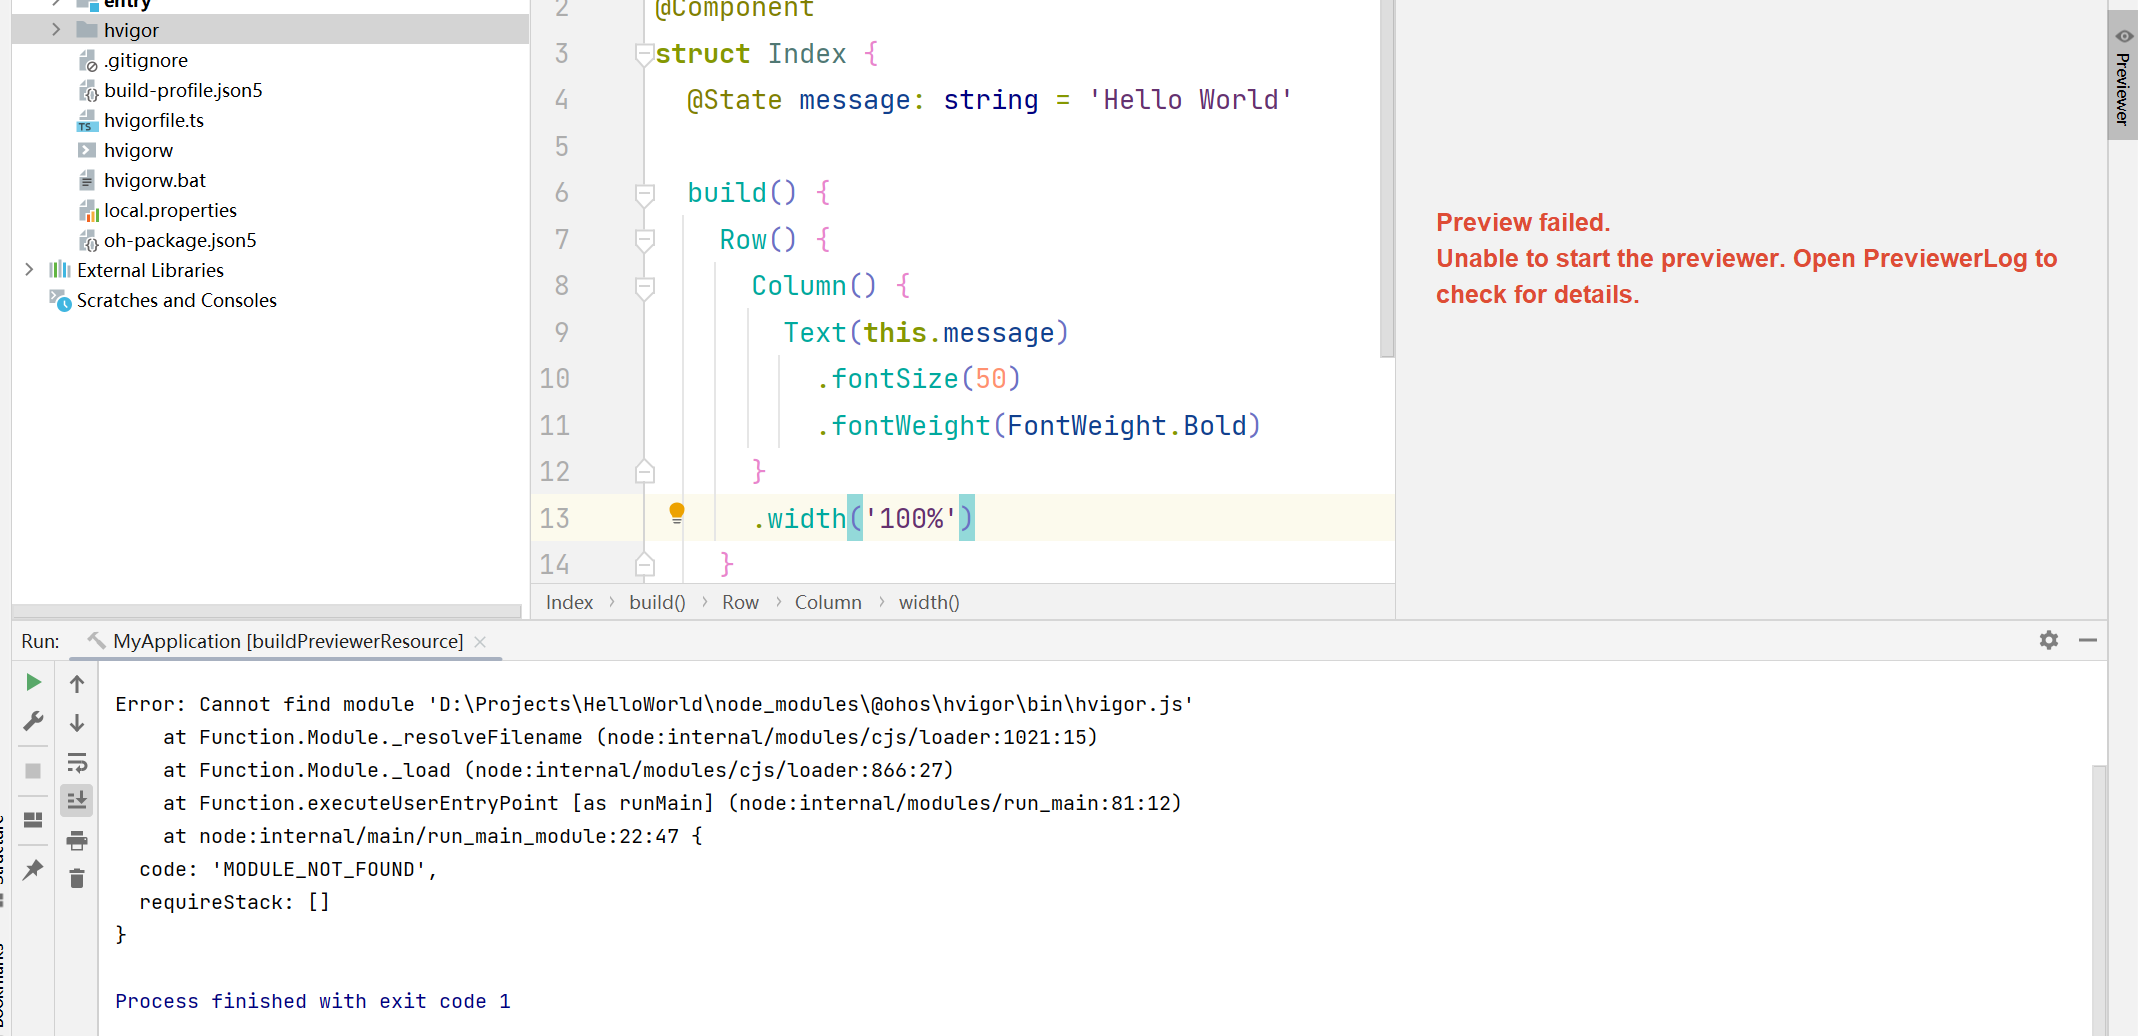
Task: Collapse Column() fold marker on line 8
Action: click(x=645, y=286)
